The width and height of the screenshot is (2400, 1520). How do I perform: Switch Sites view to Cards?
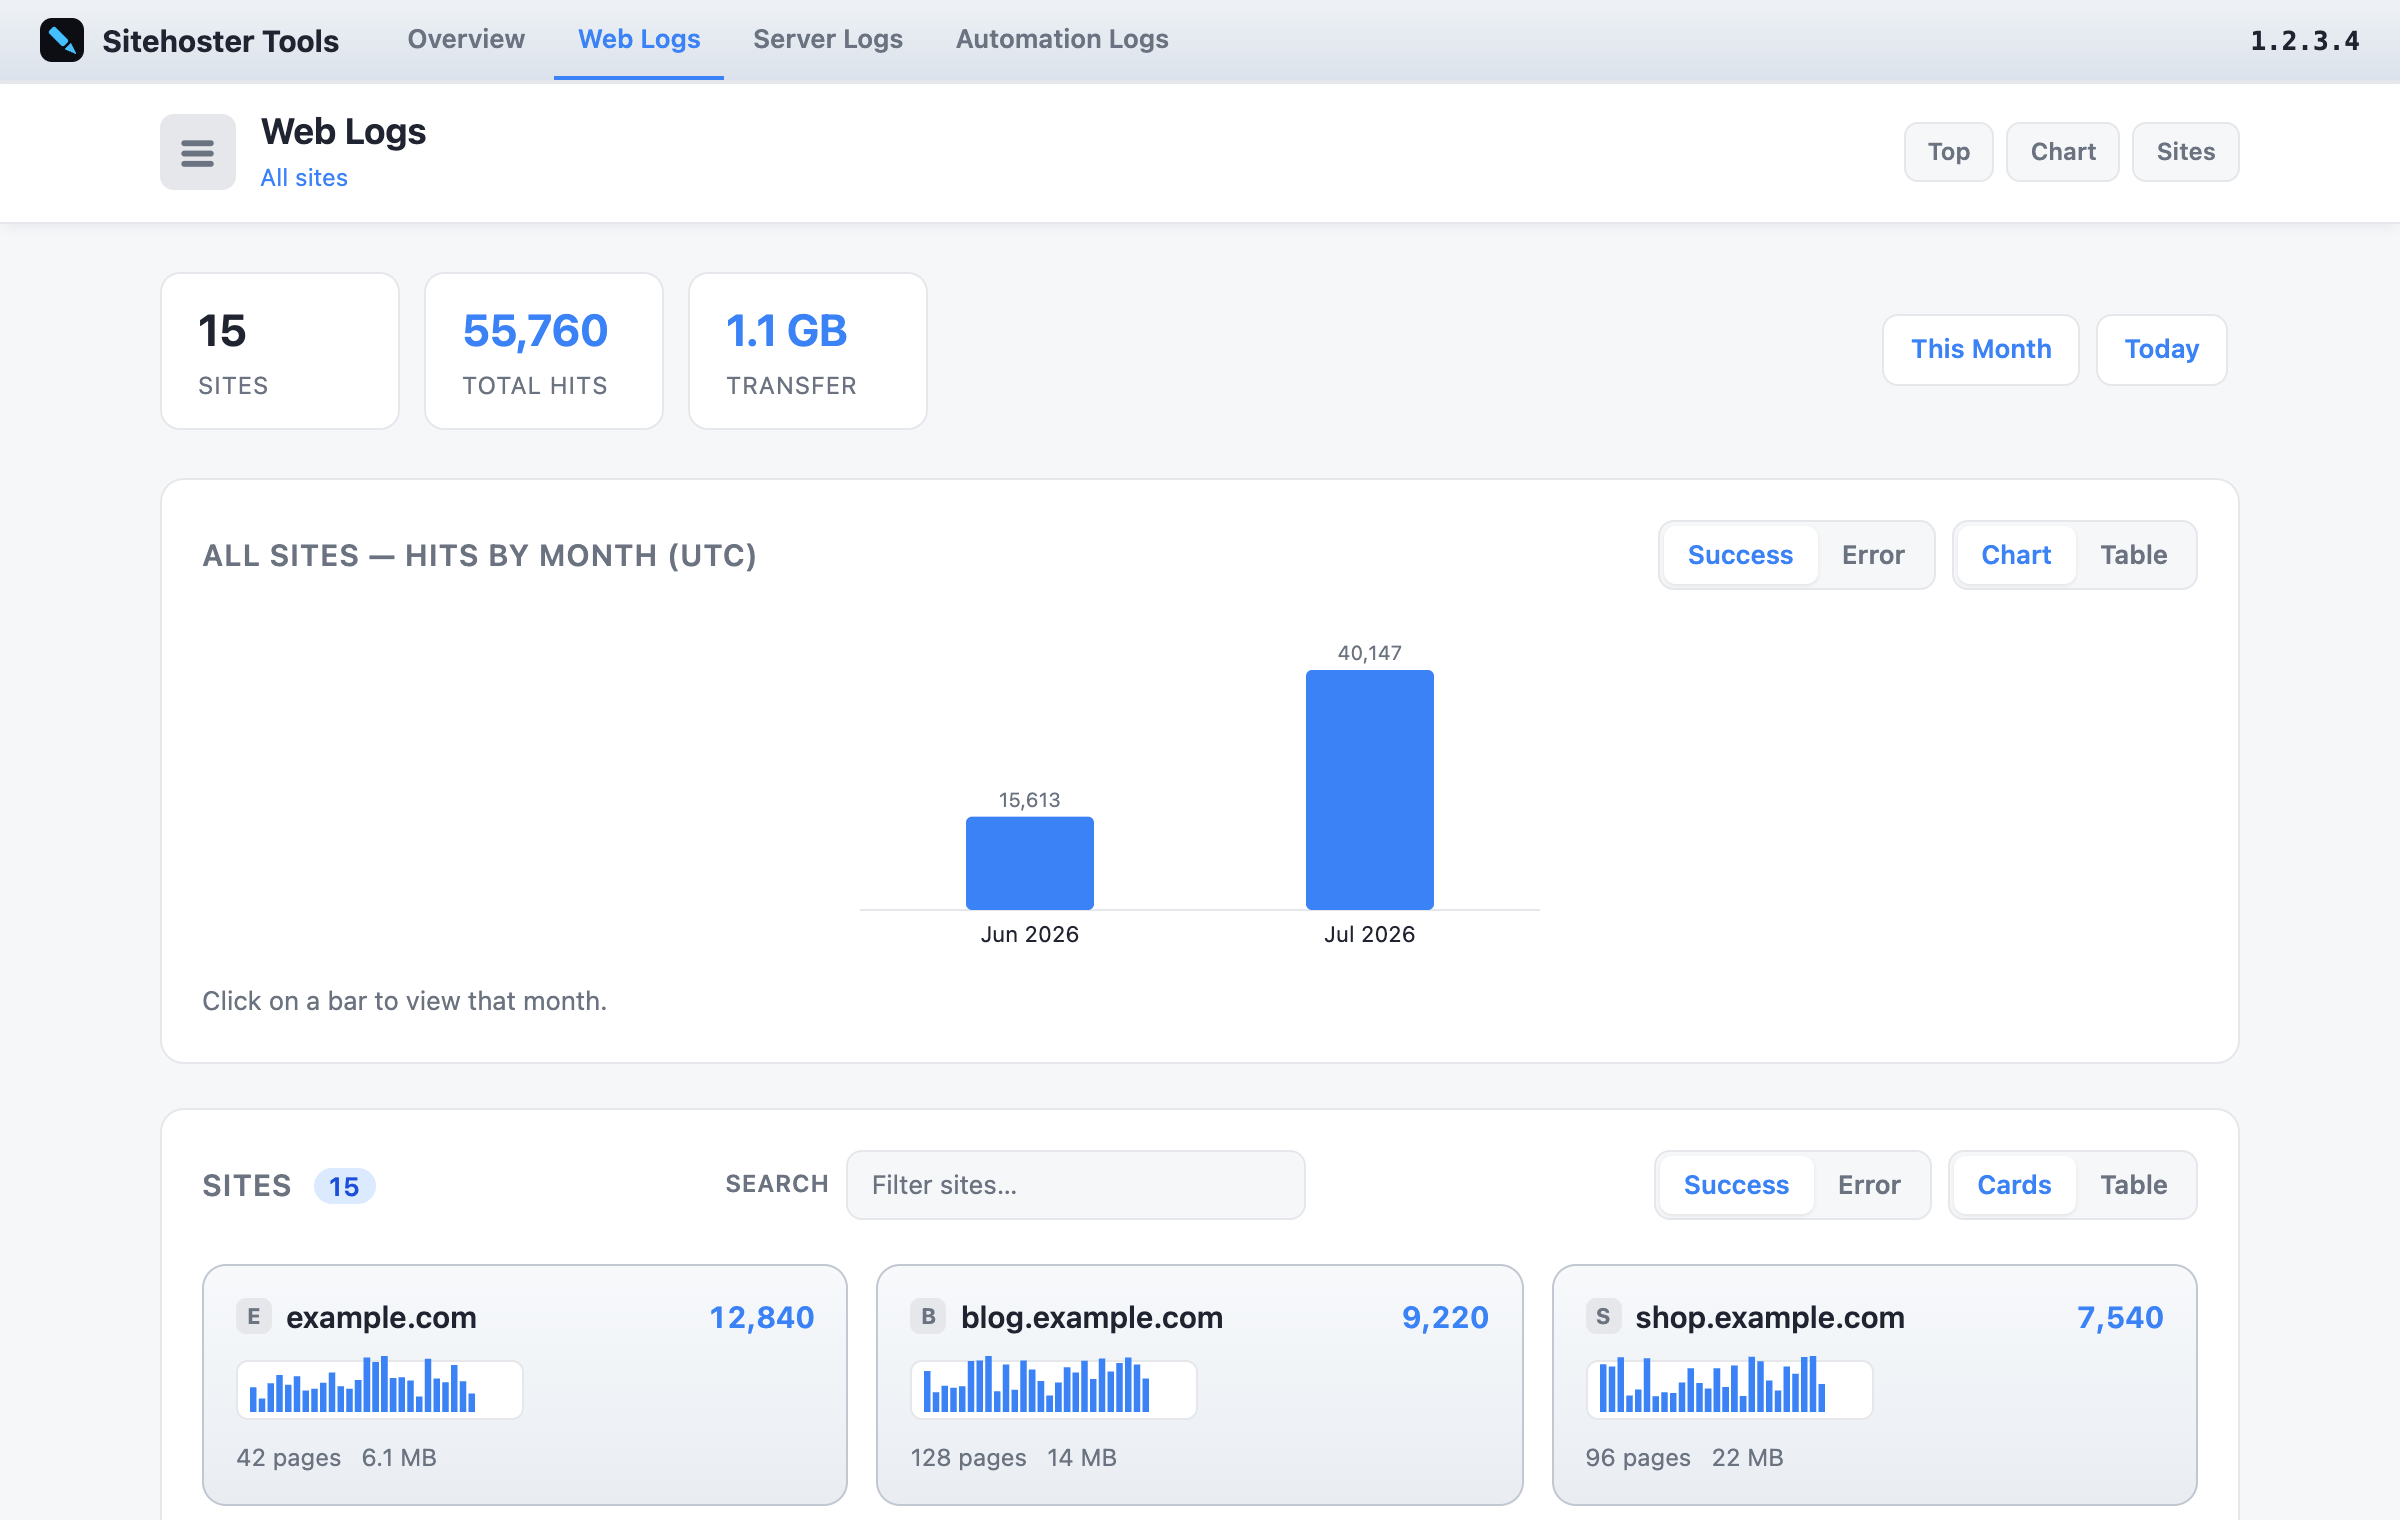point(2014,1185)
